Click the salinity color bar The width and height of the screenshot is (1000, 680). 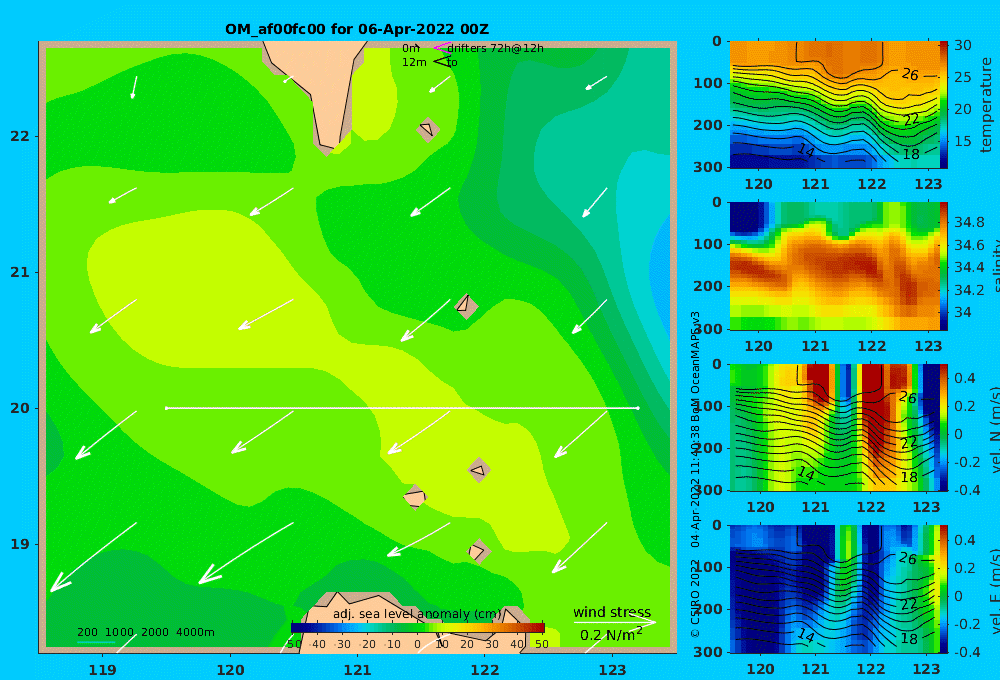pos(944,266)
